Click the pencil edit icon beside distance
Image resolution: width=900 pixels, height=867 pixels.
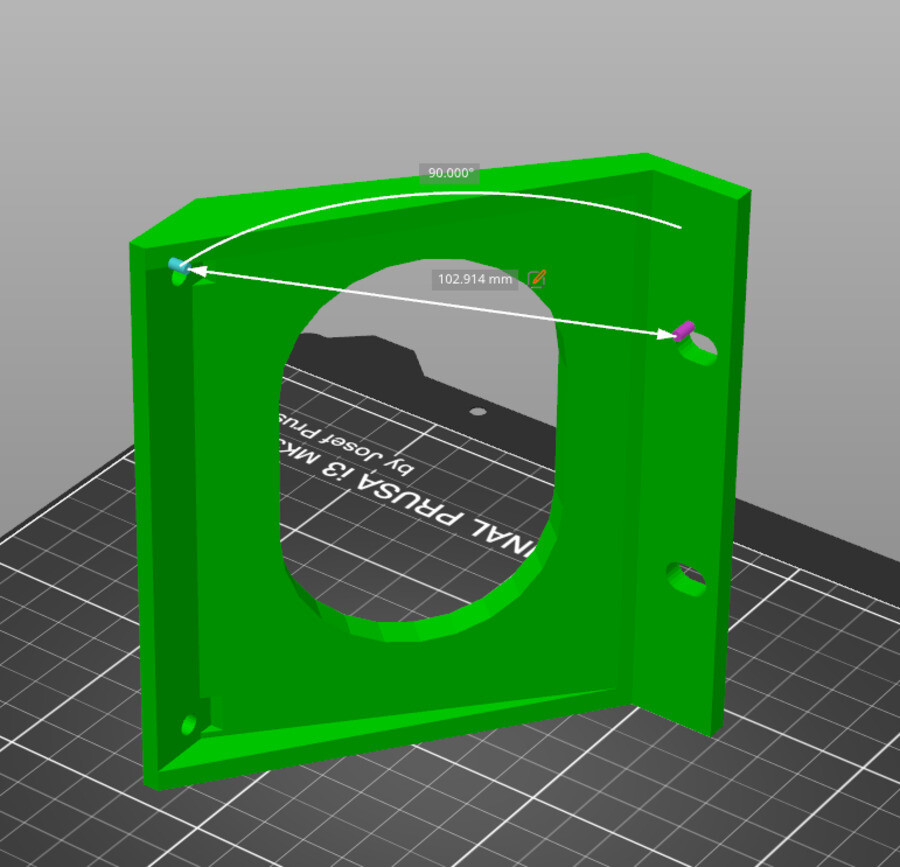(537, 278)
